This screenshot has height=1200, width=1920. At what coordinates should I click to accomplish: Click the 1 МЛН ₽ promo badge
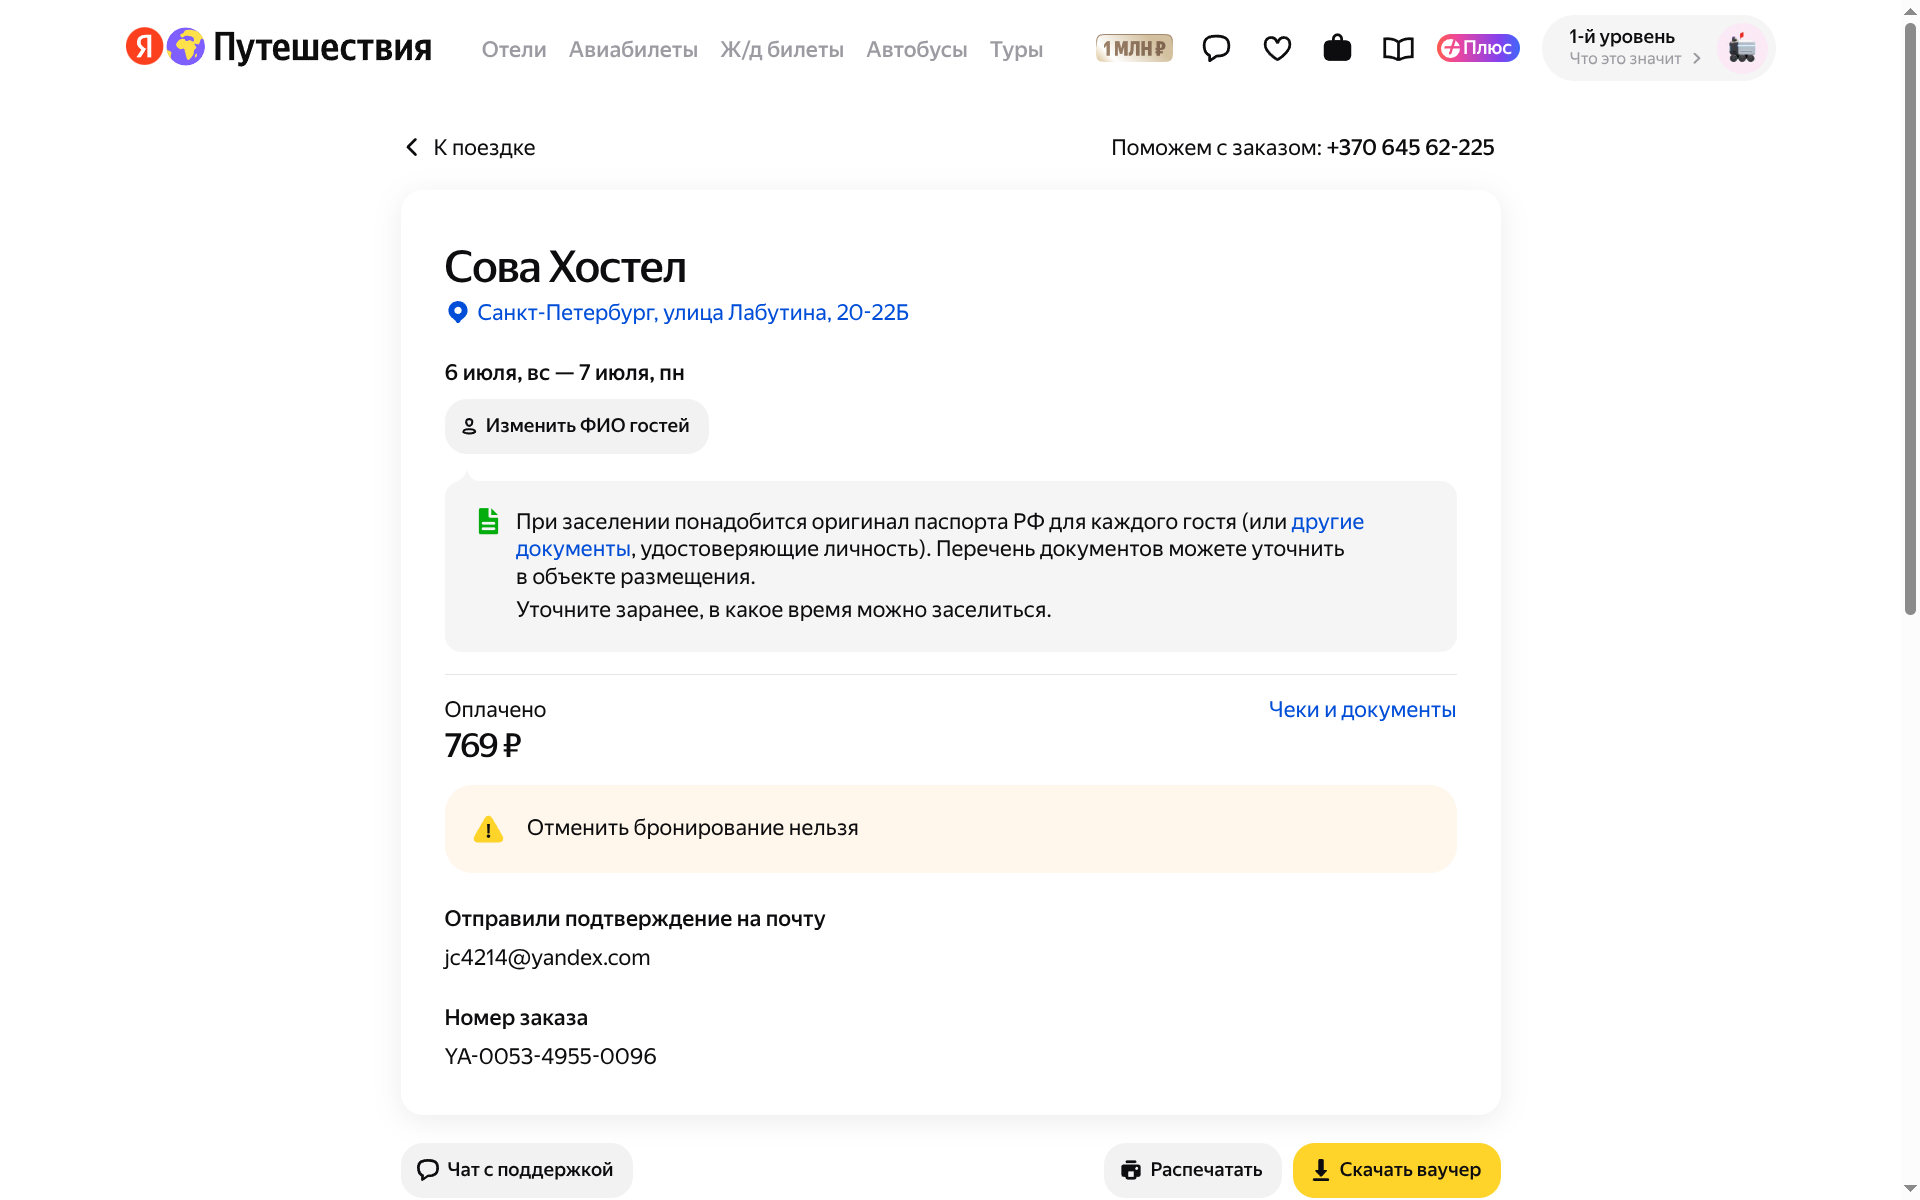[x=1134, y=48]
